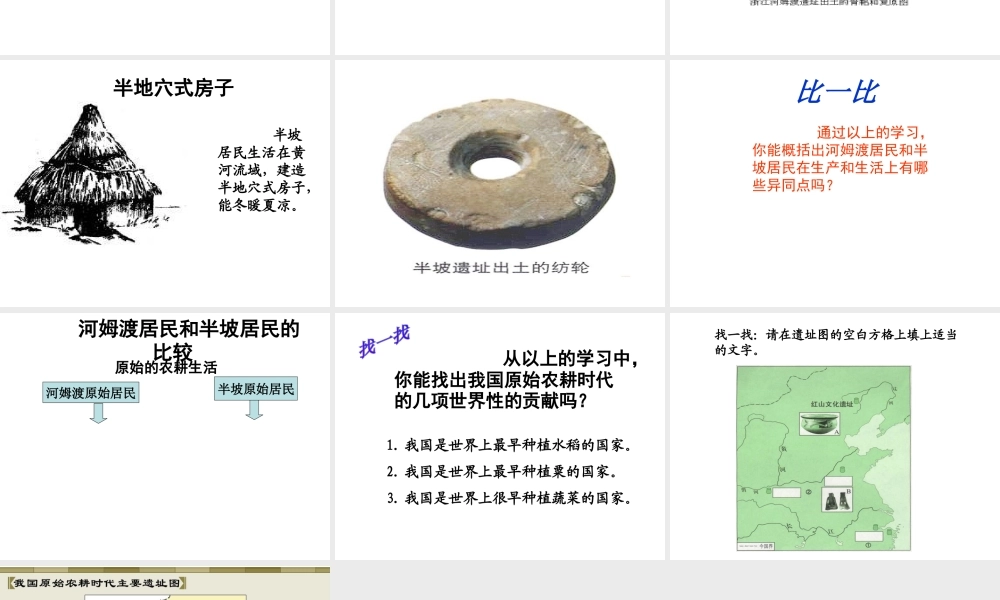Click the pottery figure image on map
The width and height of the screenshot is (1000, 600).
click(x=836, y=501)
